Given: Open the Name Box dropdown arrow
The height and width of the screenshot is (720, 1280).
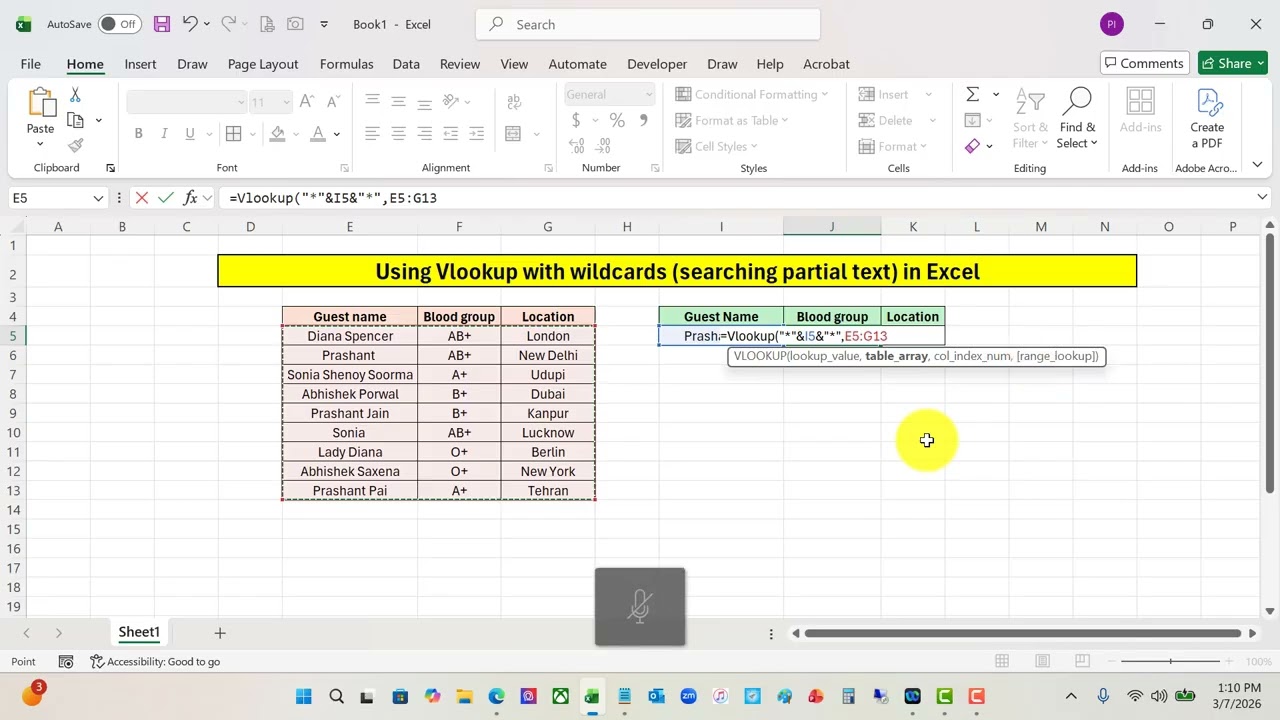Looking at the screenshot, I should pyautogui.click(x=98, y=198).
